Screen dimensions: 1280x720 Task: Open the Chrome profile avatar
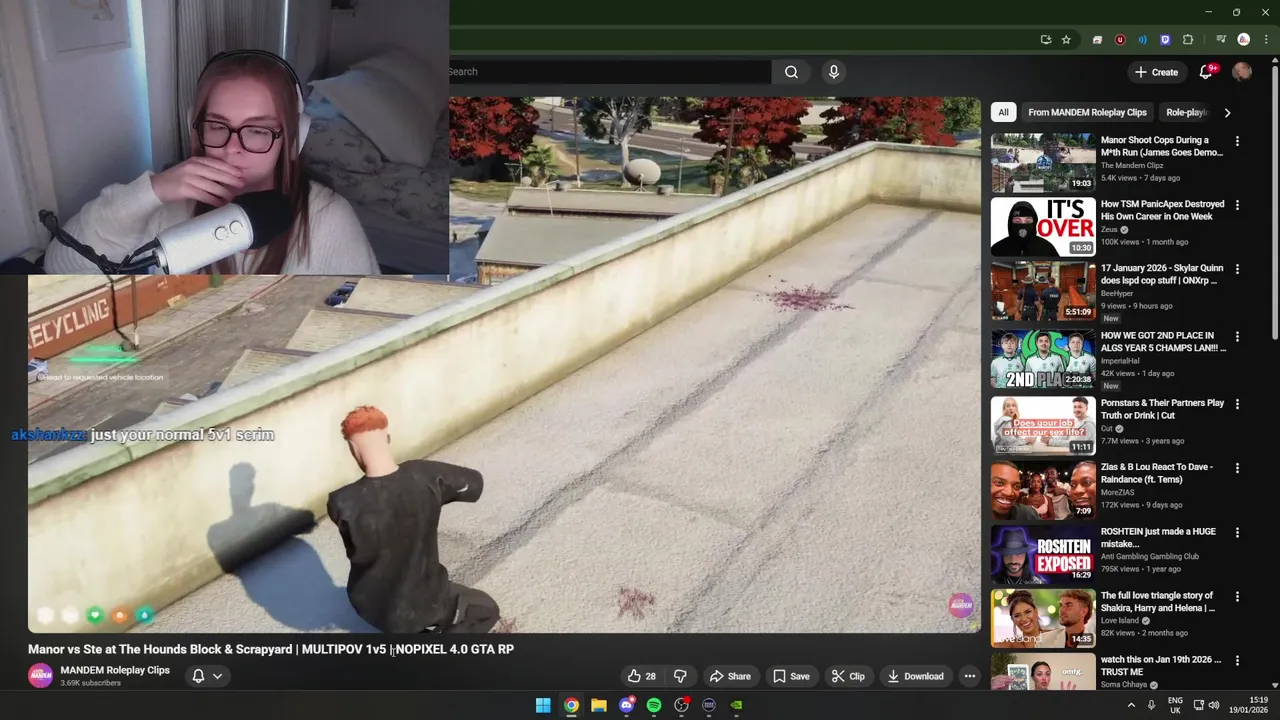coord(1243,40)
